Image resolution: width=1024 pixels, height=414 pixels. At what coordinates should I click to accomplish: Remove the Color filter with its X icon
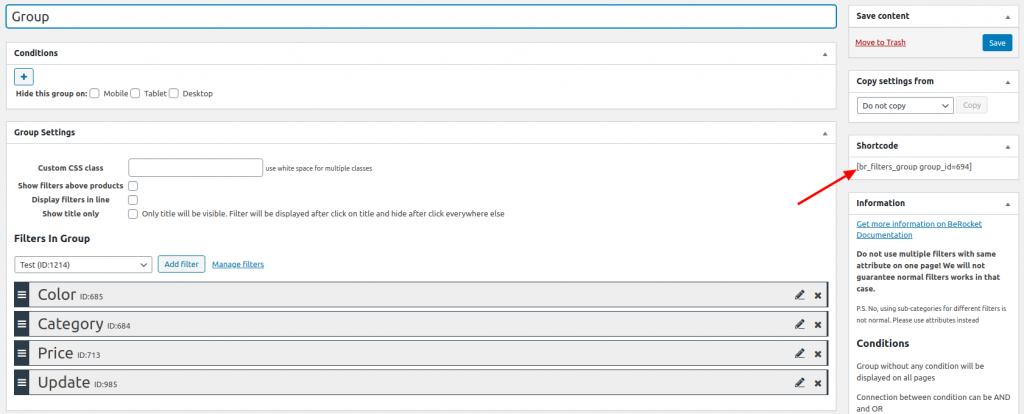pyautogui.click(x=818, y=295)
